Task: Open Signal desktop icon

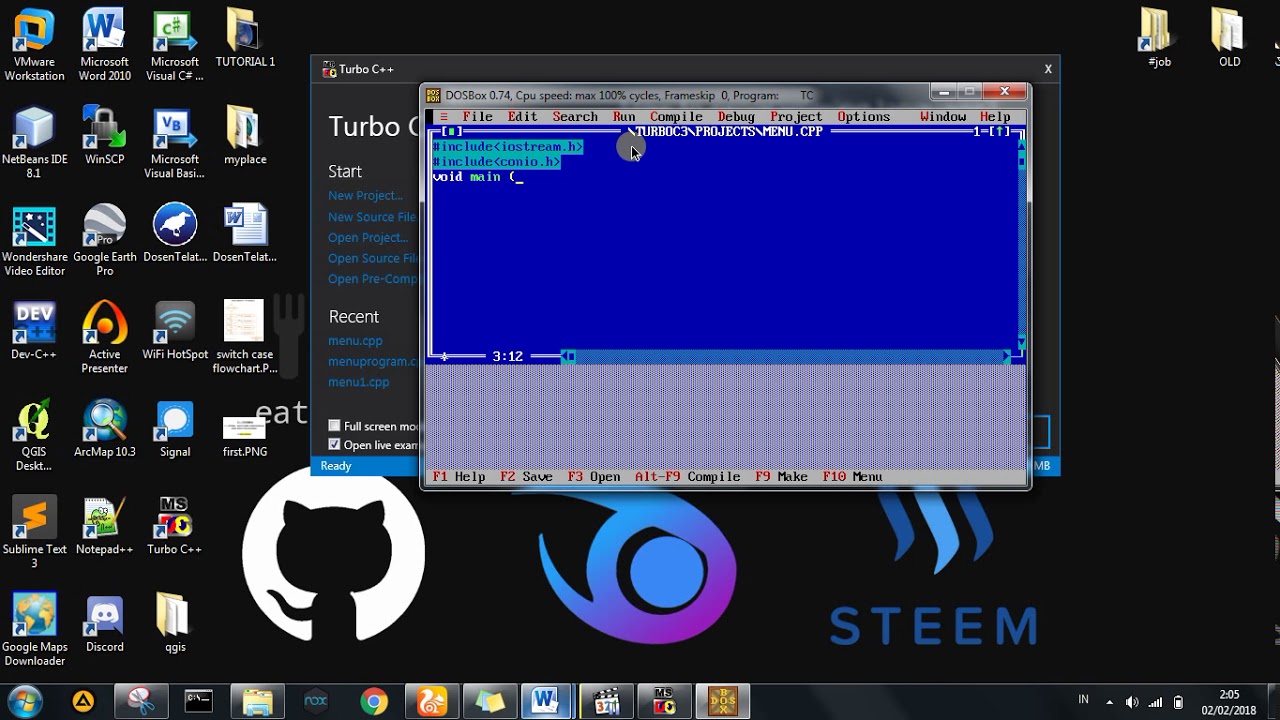Action: click(x=175, y=429)
